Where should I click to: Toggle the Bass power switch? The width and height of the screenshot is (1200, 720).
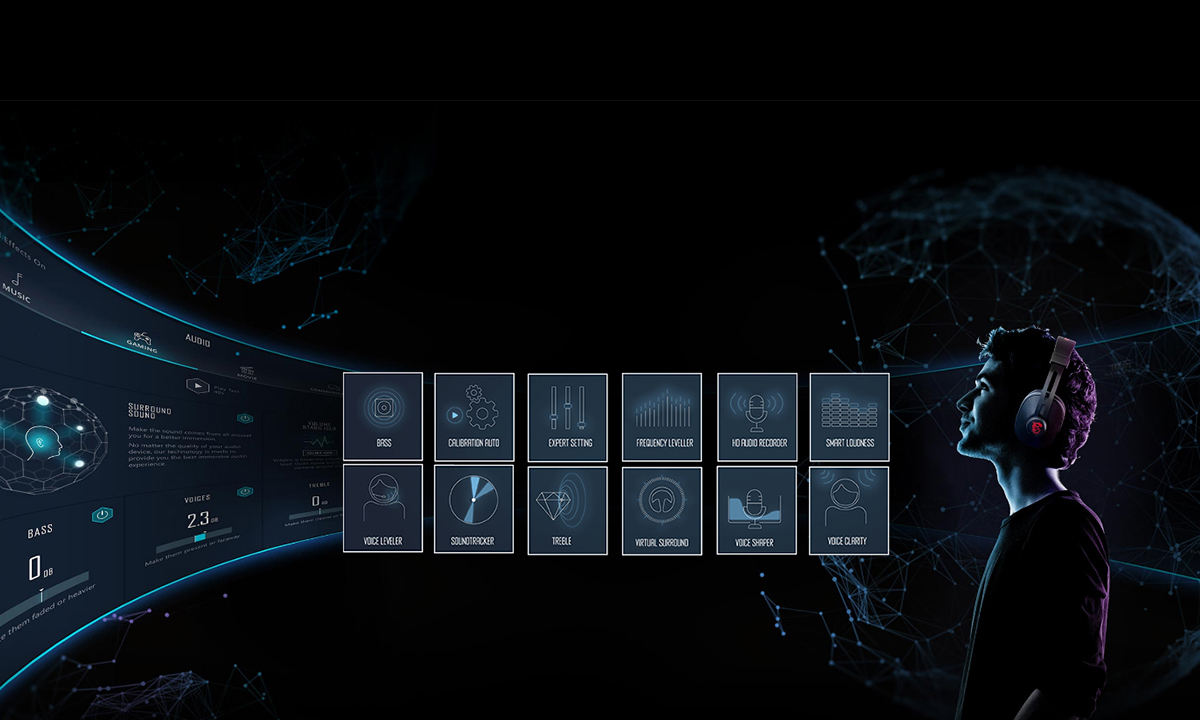[x=101, y=514]
